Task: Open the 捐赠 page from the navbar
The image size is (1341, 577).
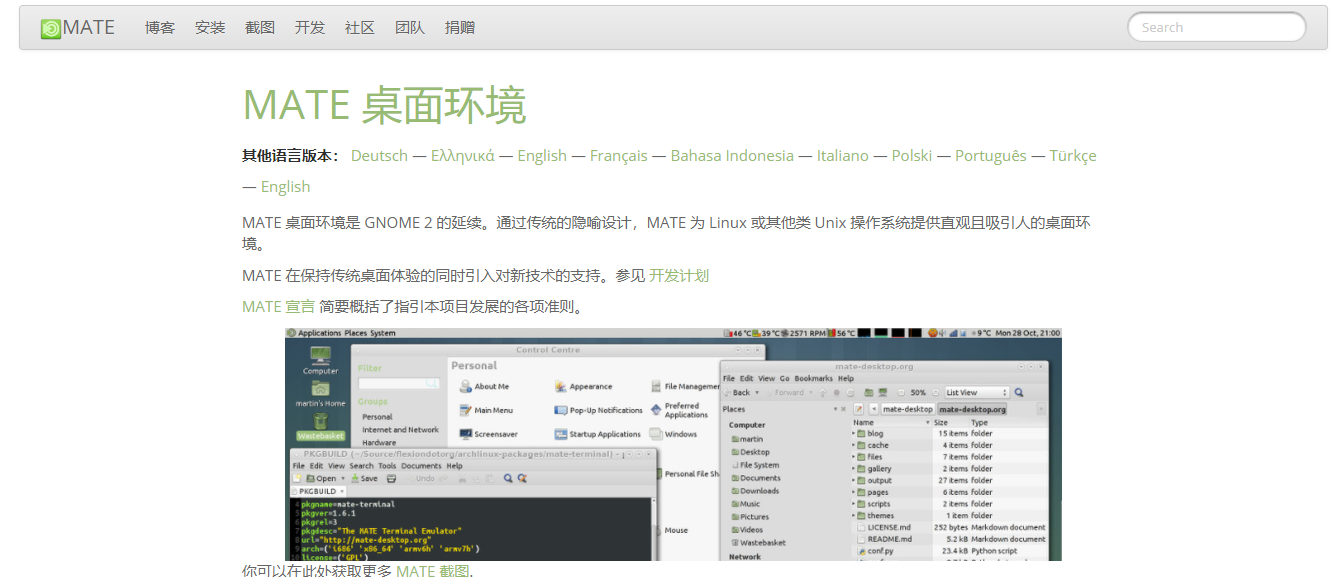Action: click(460, 28)
